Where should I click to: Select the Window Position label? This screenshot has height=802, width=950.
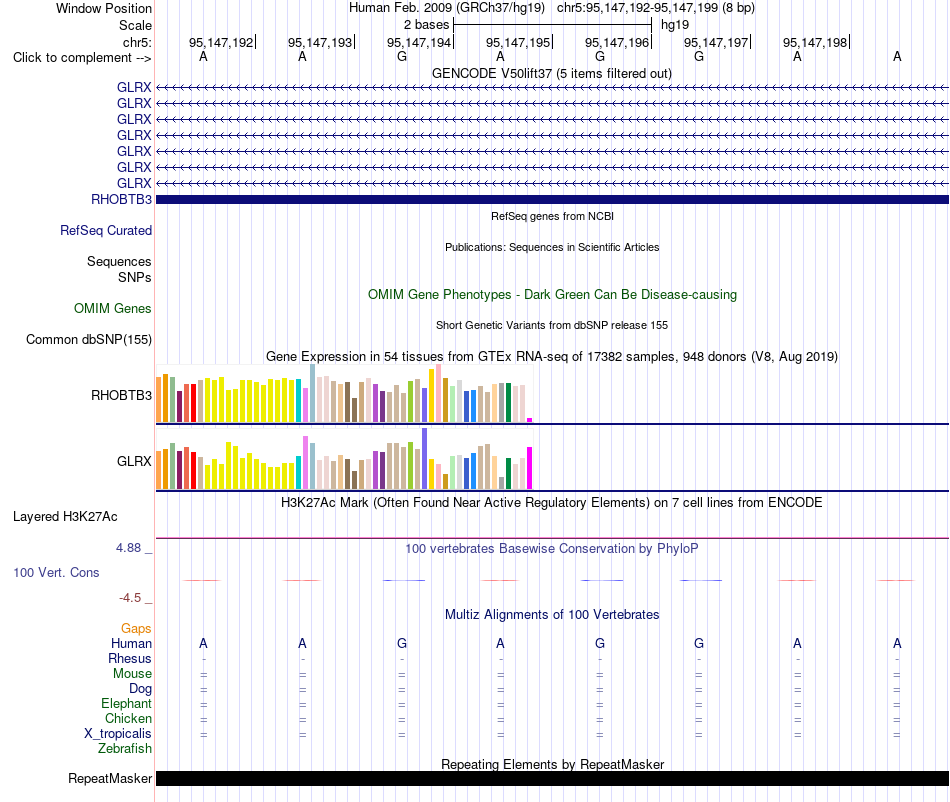tap(104, 8)
